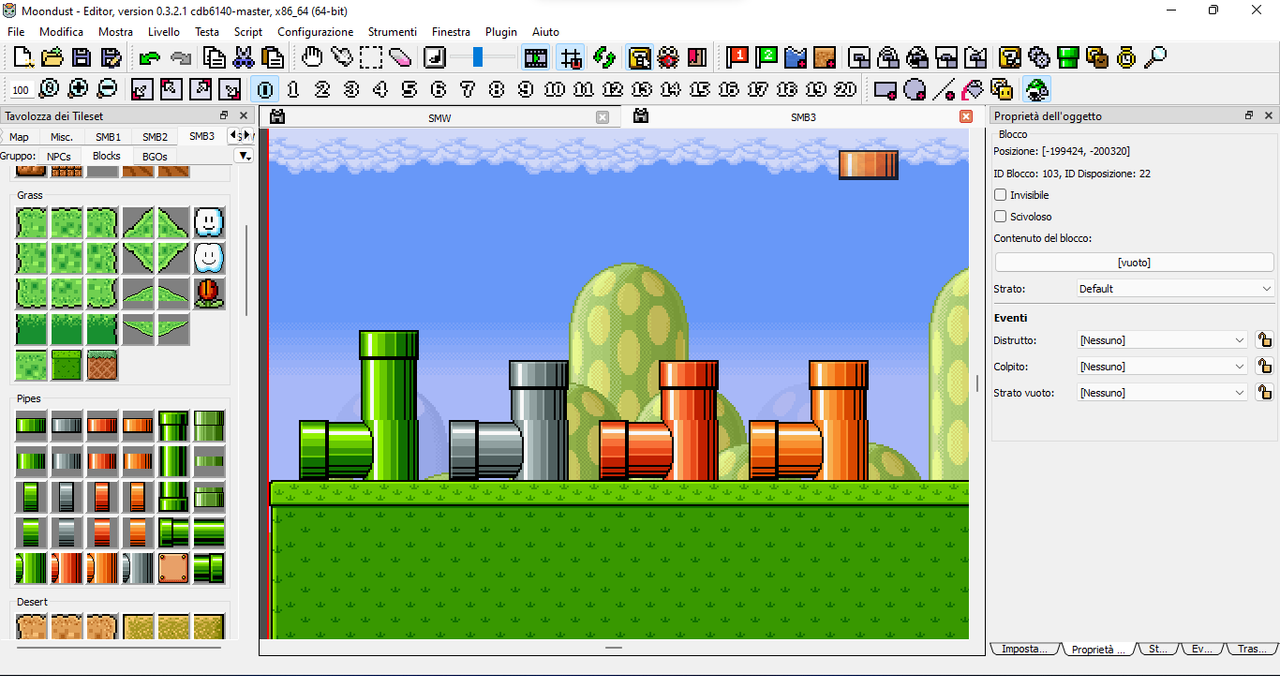Viewport: 1280px width, 676px height.
Task: Float the Proprietà dell'oggetto panel
Action: 1248,116
